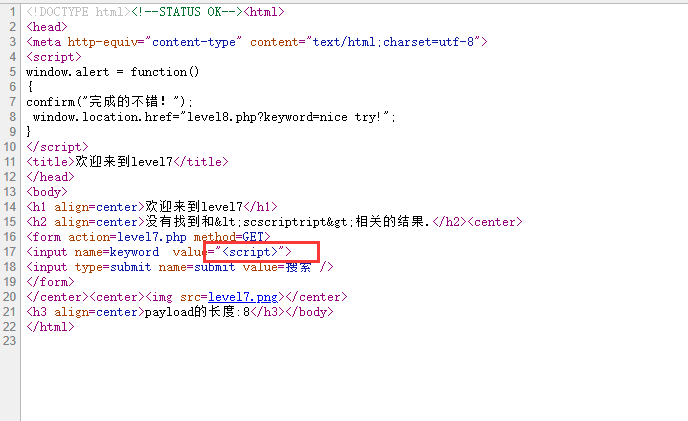Open the level7.png link

coord(243,297)
